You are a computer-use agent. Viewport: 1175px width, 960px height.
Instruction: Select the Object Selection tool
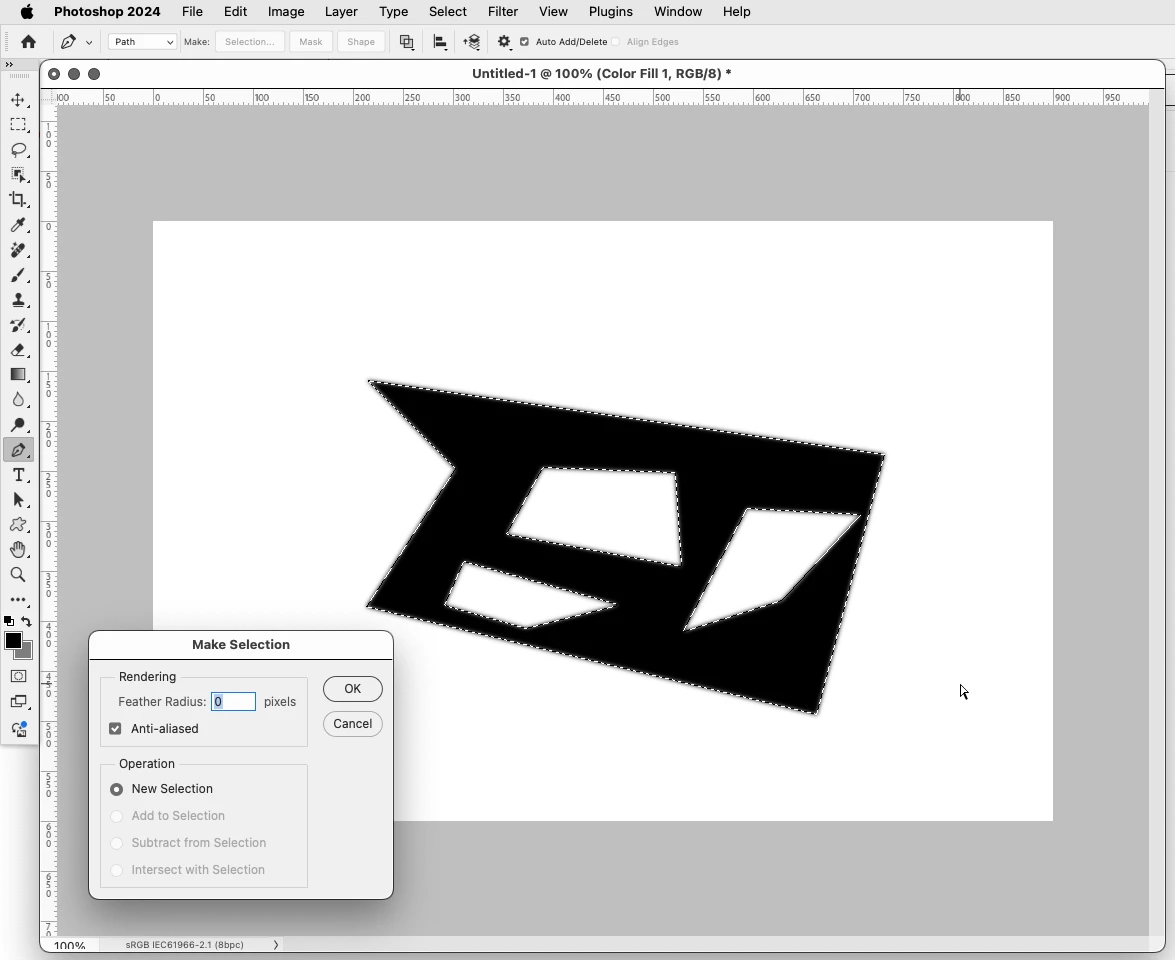coord(18,175)
